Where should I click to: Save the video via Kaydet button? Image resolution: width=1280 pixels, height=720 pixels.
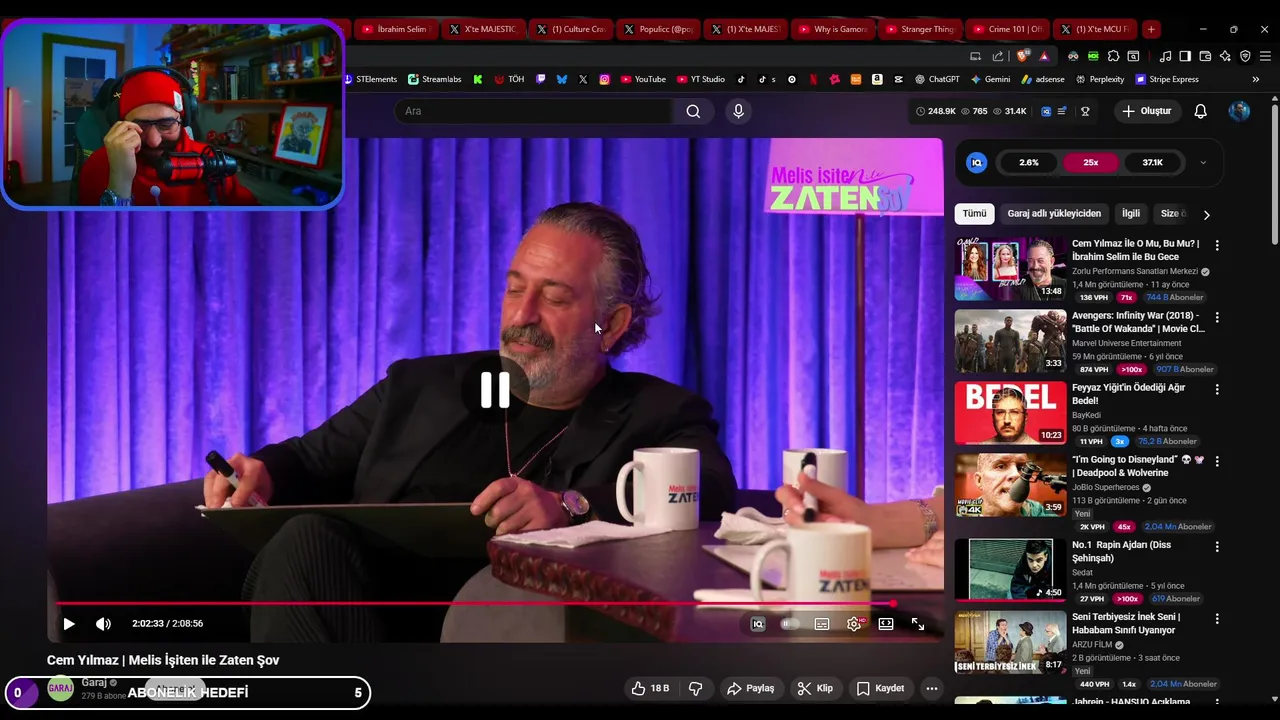(x=881, y=688)
